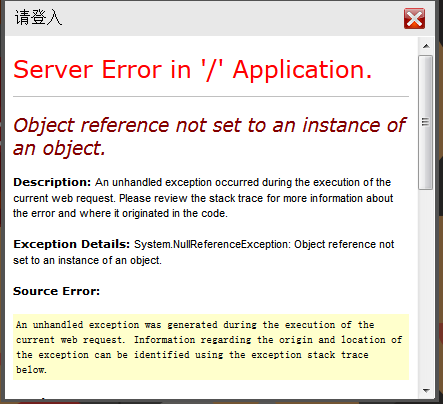443x404 pixels.
Task: Click the 'Server Error in '/' Application.' heading
Action: [x=192, y=70]
